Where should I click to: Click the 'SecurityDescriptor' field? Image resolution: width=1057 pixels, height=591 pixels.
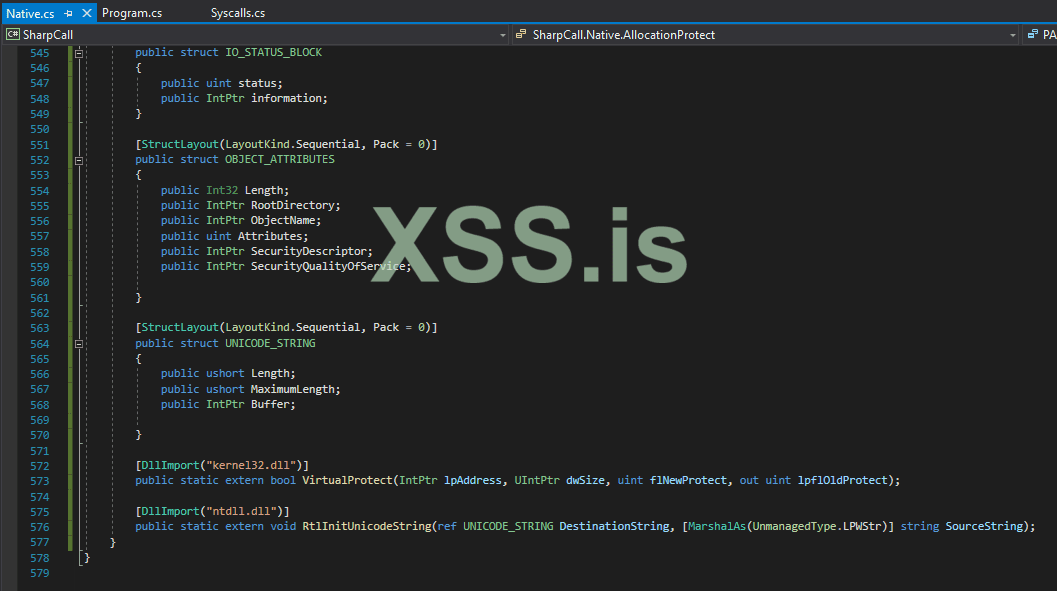pyautogui.click(x=308, y=251)
